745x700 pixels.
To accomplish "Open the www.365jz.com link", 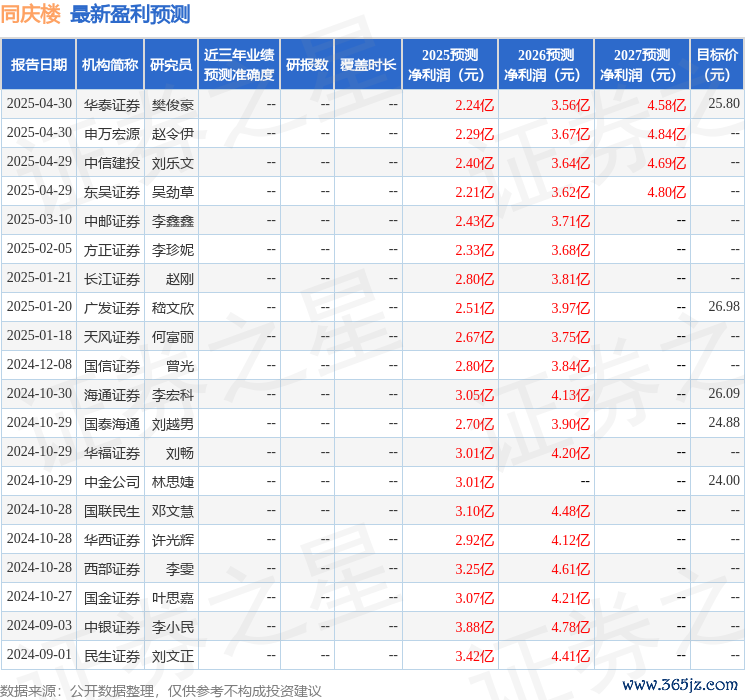I will (679, 684).
